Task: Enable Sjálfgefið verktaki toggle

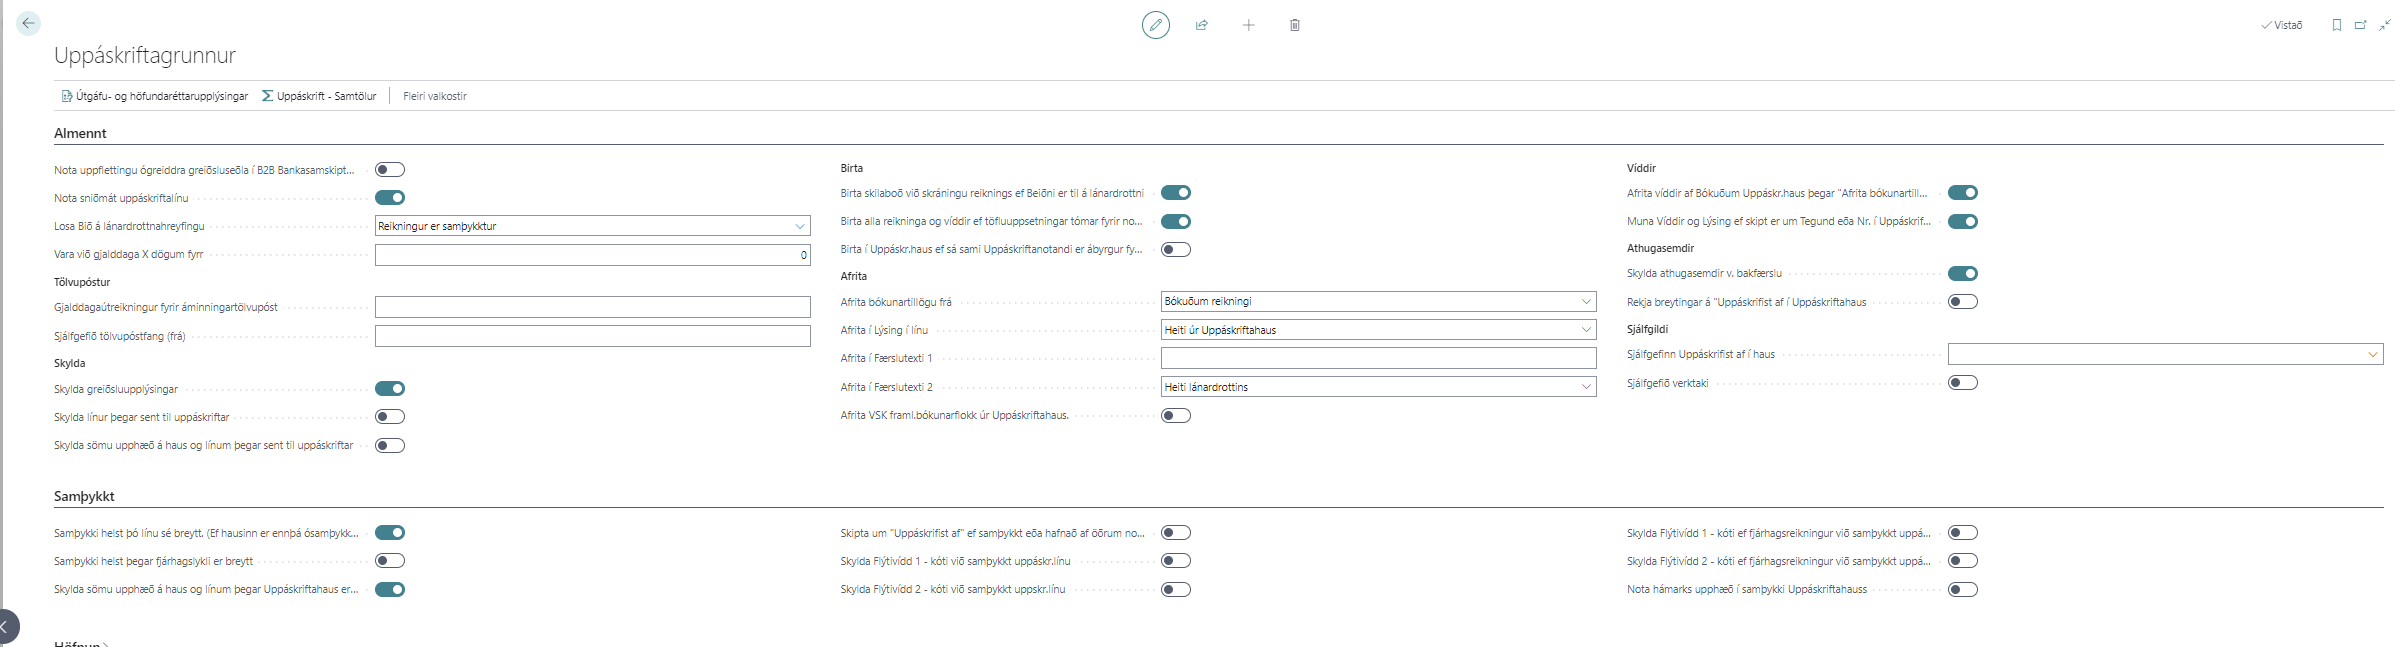Action: click(1962, 383)
